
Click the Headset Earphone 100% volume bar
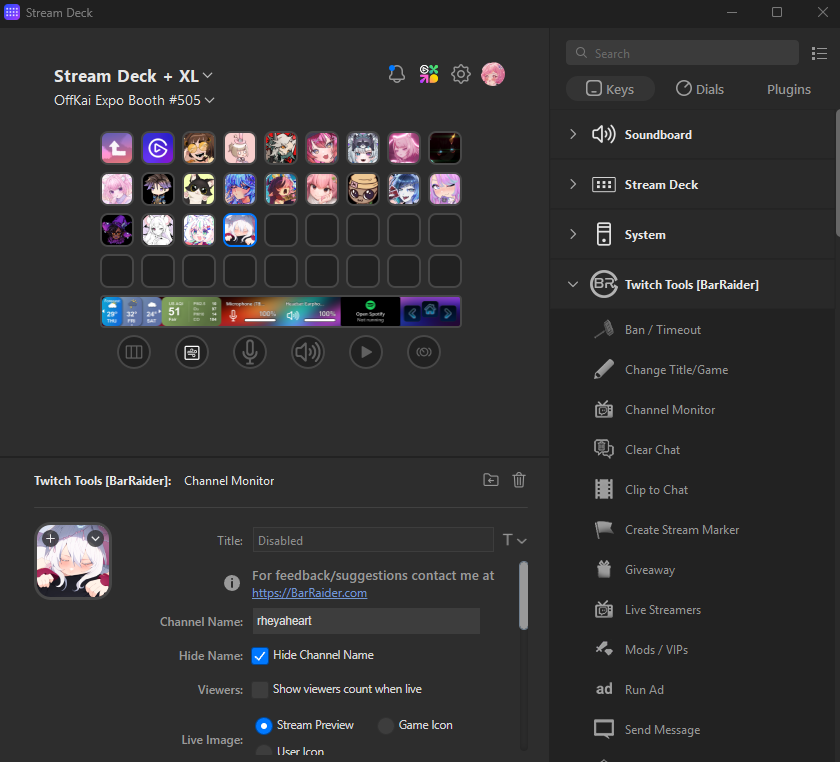tap(320, 320)
